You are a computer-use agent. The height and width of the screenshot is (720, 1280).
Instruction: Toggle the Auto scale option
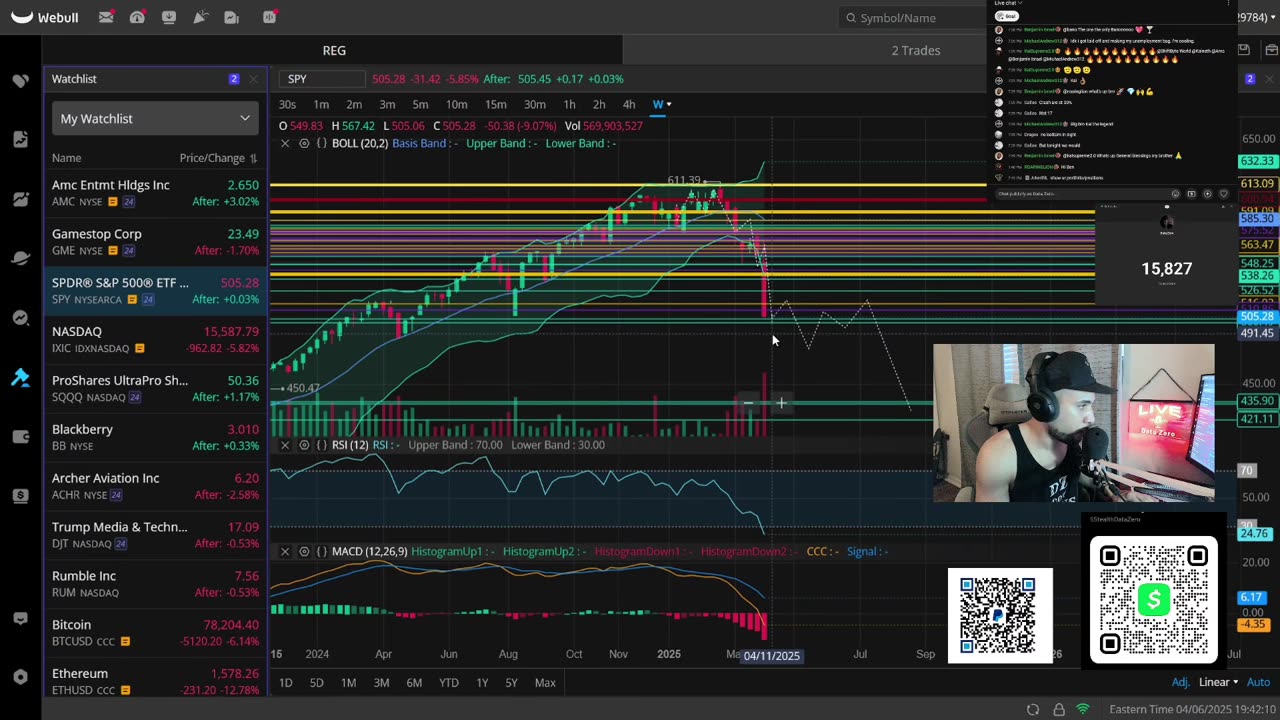point(1258,682)
